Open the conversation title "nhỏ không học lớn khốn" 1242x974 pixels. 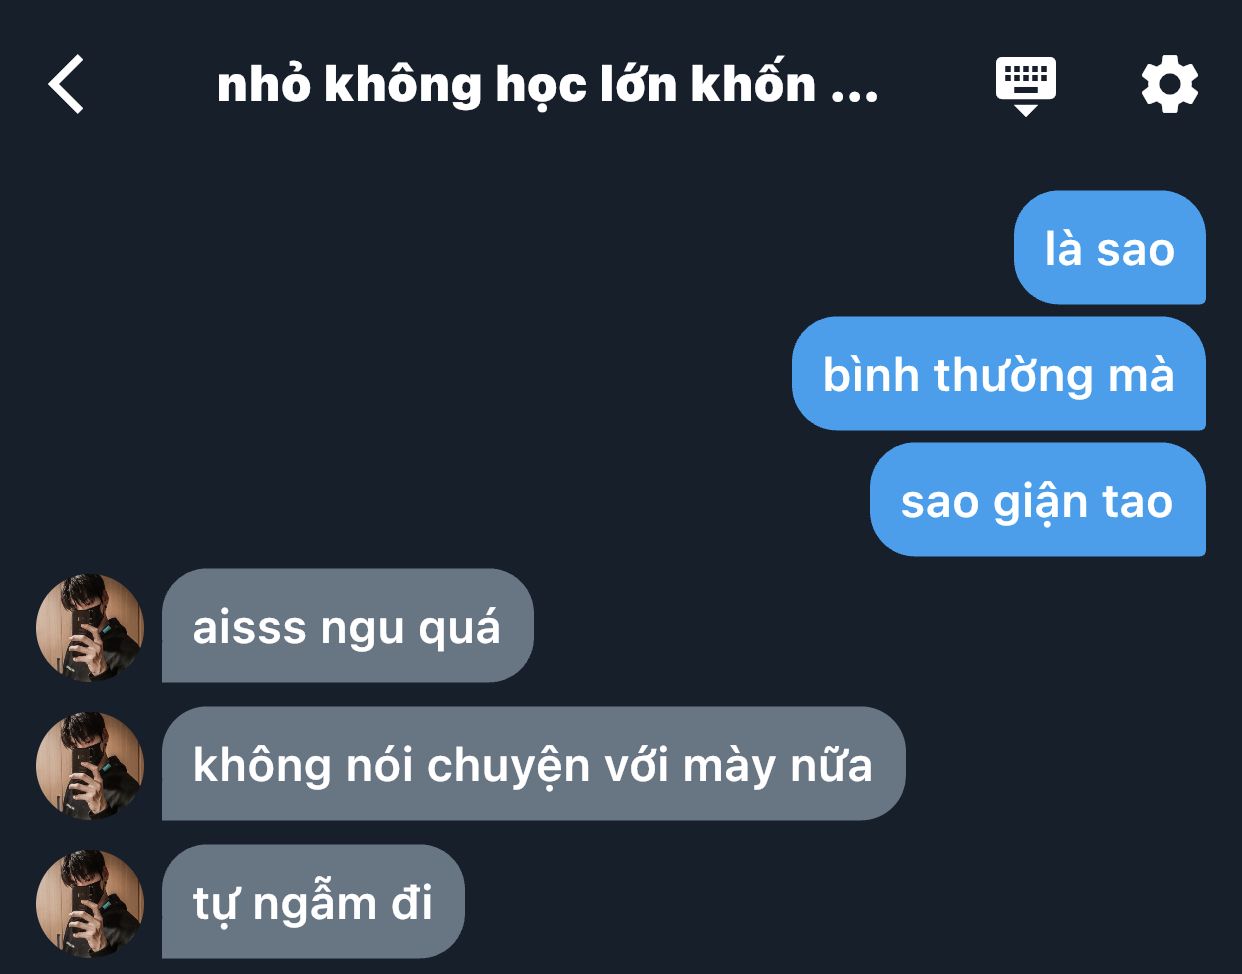(516, 84)
